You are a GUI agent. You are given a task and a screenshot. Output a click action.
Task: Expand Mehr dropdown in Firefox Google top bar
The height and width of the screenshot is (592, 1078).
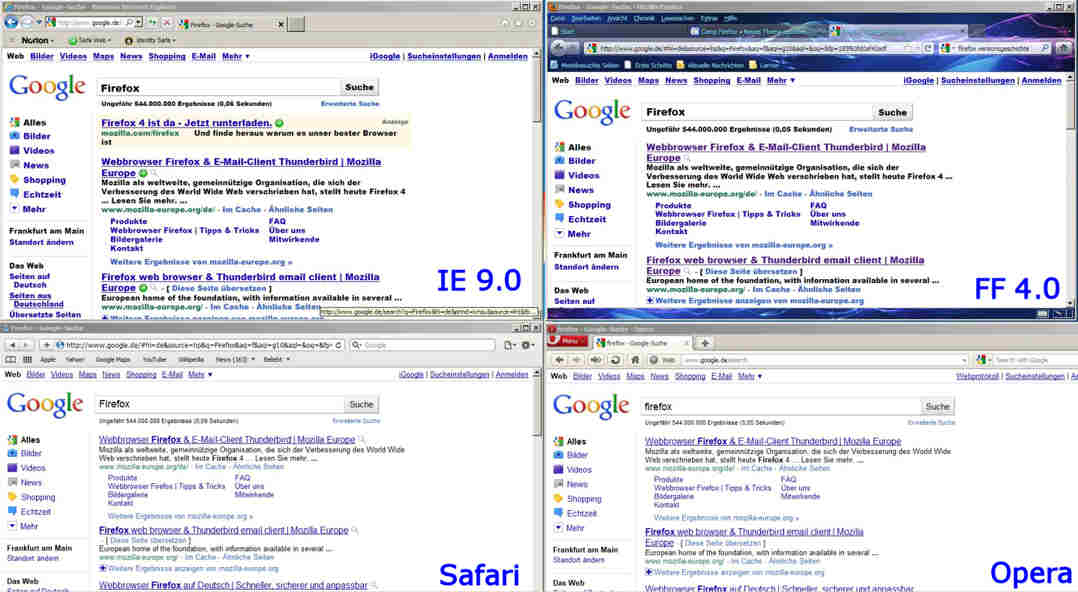pyautogui.click(x=780, y=80)
